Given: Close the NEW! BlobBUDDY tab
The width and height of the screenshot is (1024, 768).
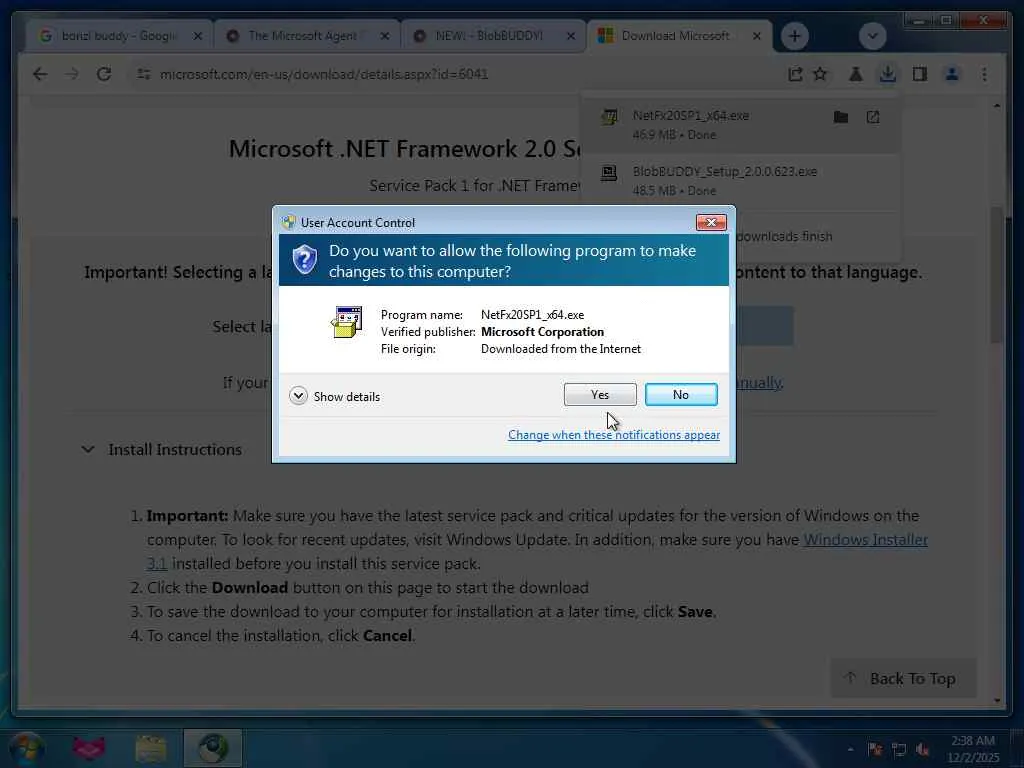Looking at the screenshot, I should click(571, 36).
